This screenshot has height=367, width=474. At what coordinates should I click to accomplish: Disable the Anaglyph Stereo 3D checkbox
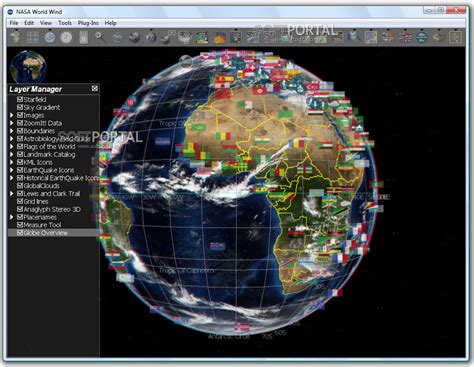tap(20, 209)
